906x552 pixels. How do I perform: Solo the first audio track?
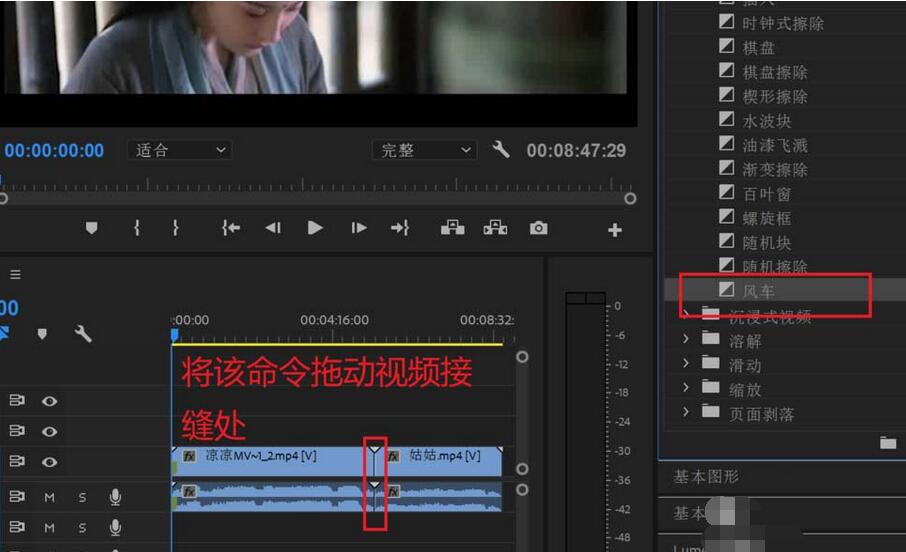point(83,497)
